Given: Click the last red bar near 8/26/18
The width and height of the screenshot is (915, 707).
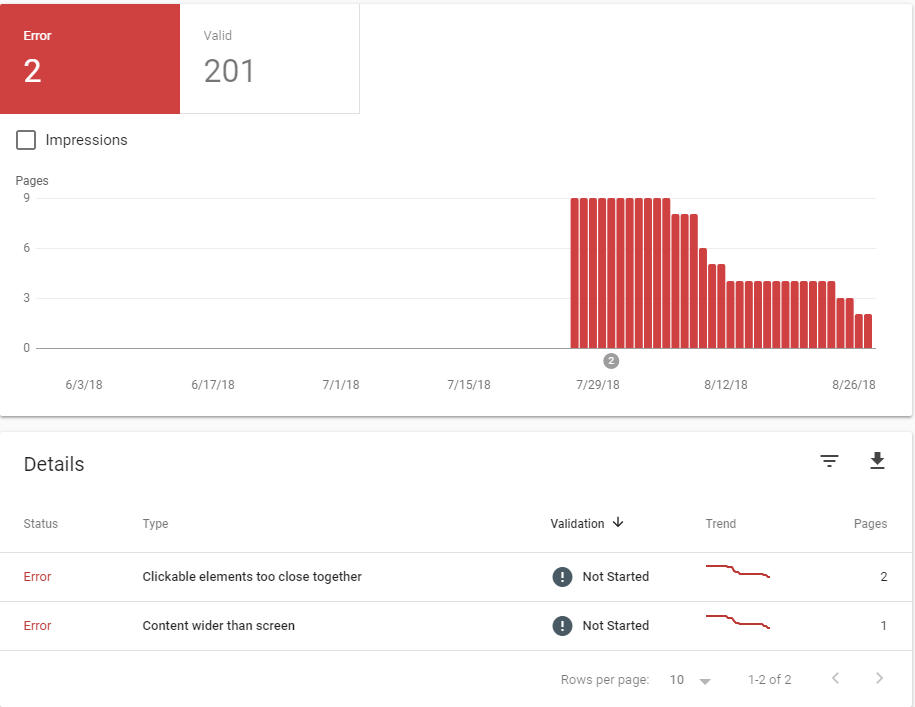Looking at the screenshot, I should pos(868,331).
